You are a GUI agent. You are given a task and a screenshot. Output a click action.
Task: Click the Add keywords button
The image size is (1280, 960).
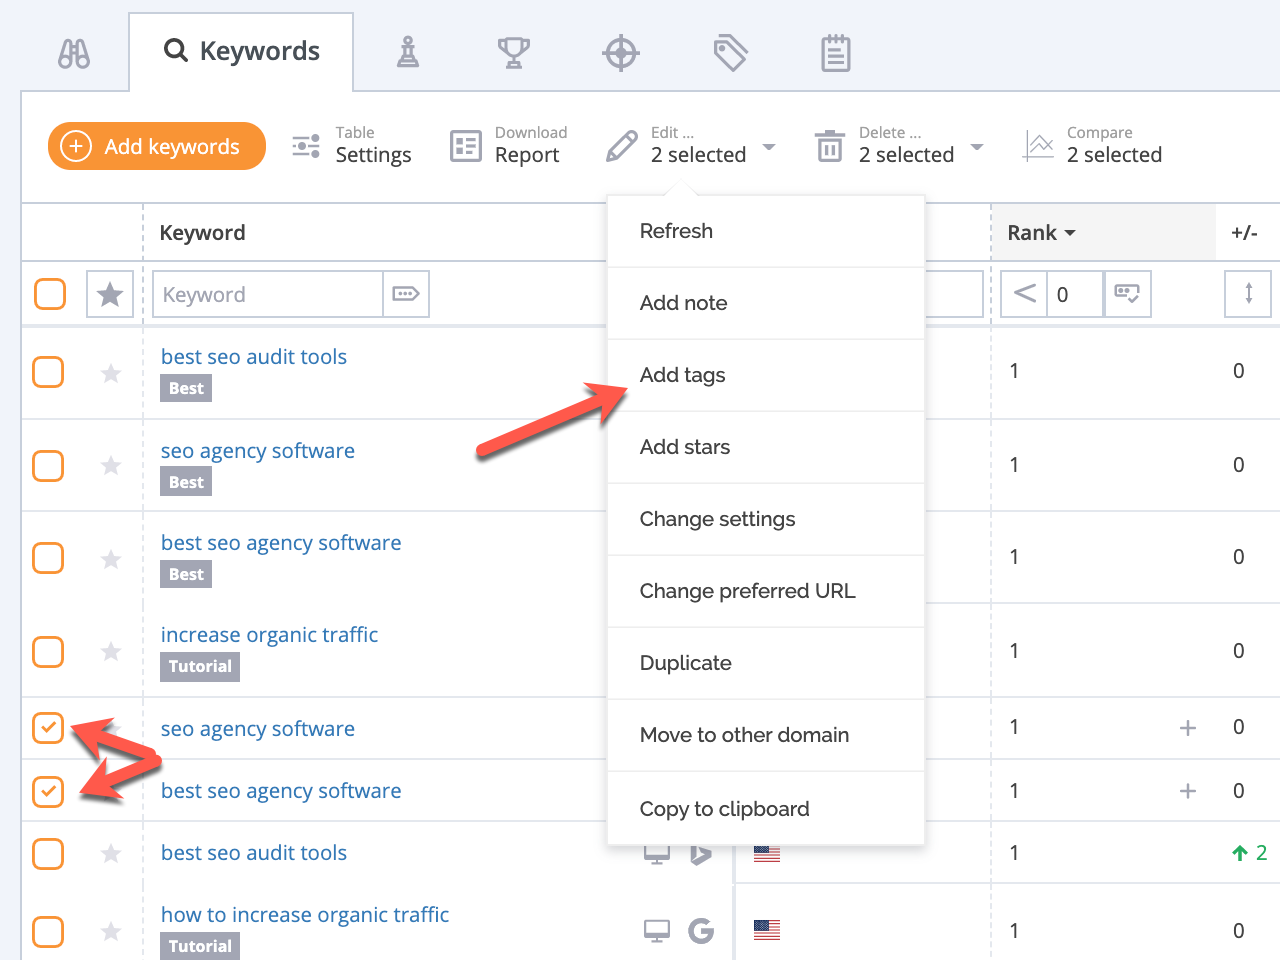pyautogui.click(x=157, y=146)
